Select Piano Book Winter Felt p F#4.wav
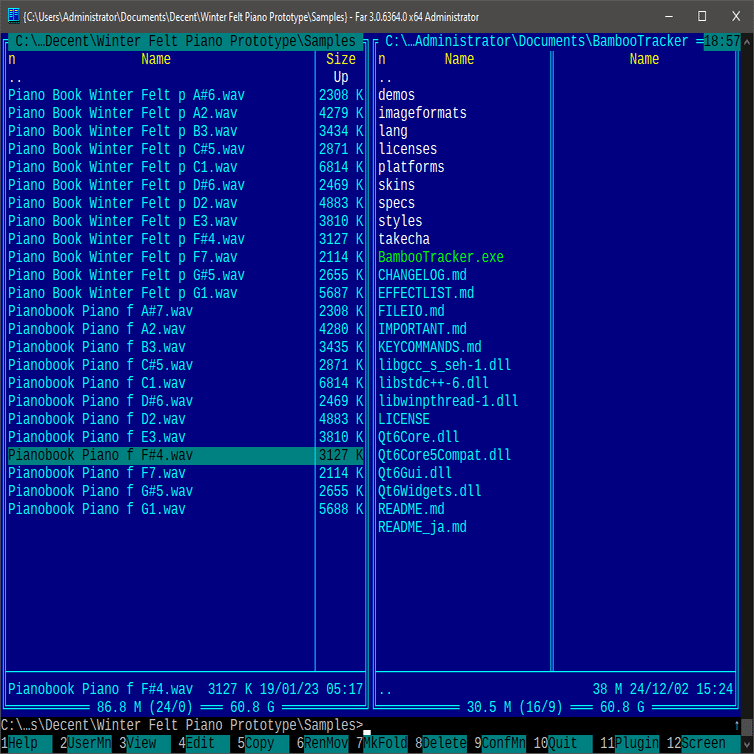Viewport: 754px width, 754px height. 126,239
